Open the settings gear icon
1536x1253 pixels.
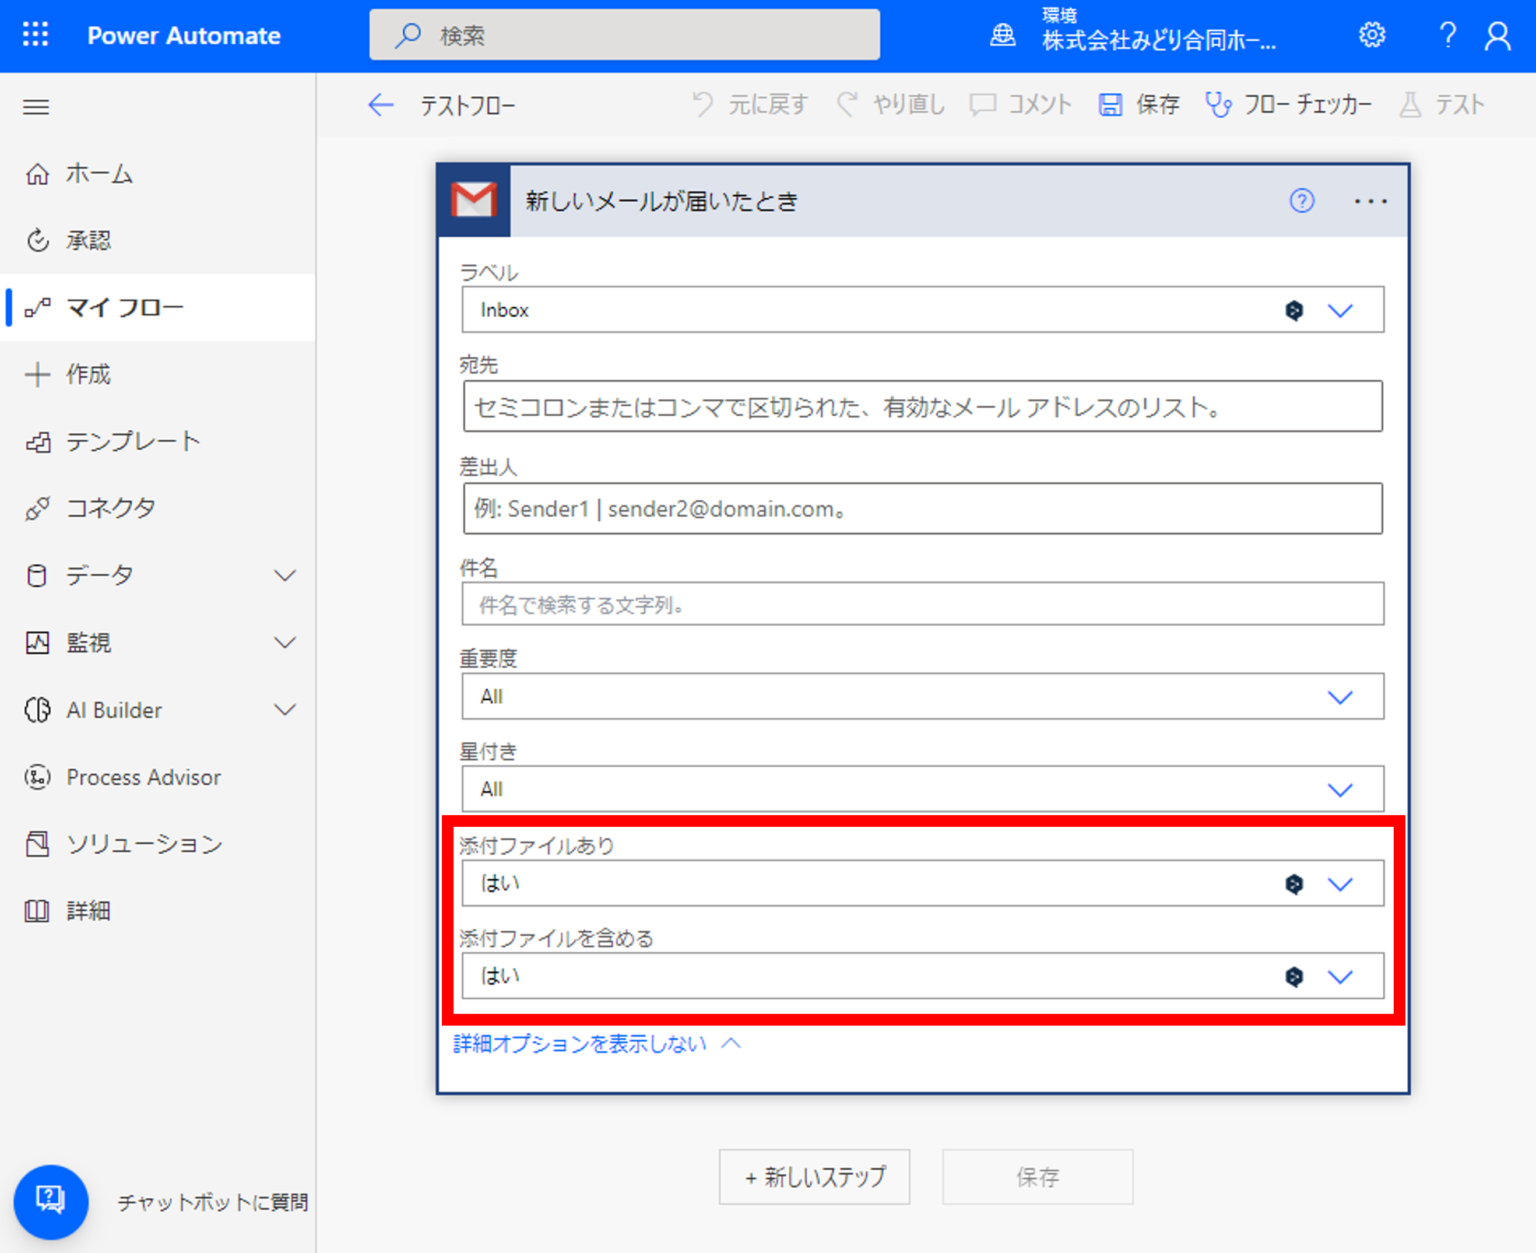(x=1372, y=35)
